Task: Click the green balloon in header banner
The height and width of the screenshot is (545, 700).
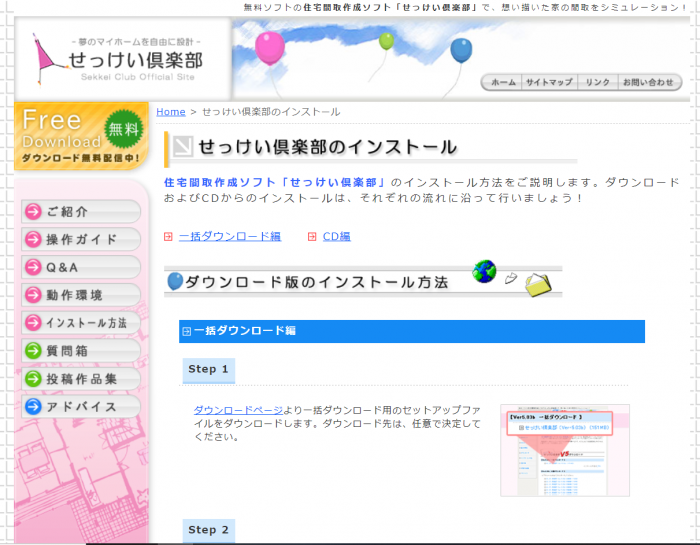Action: [387, 42]
